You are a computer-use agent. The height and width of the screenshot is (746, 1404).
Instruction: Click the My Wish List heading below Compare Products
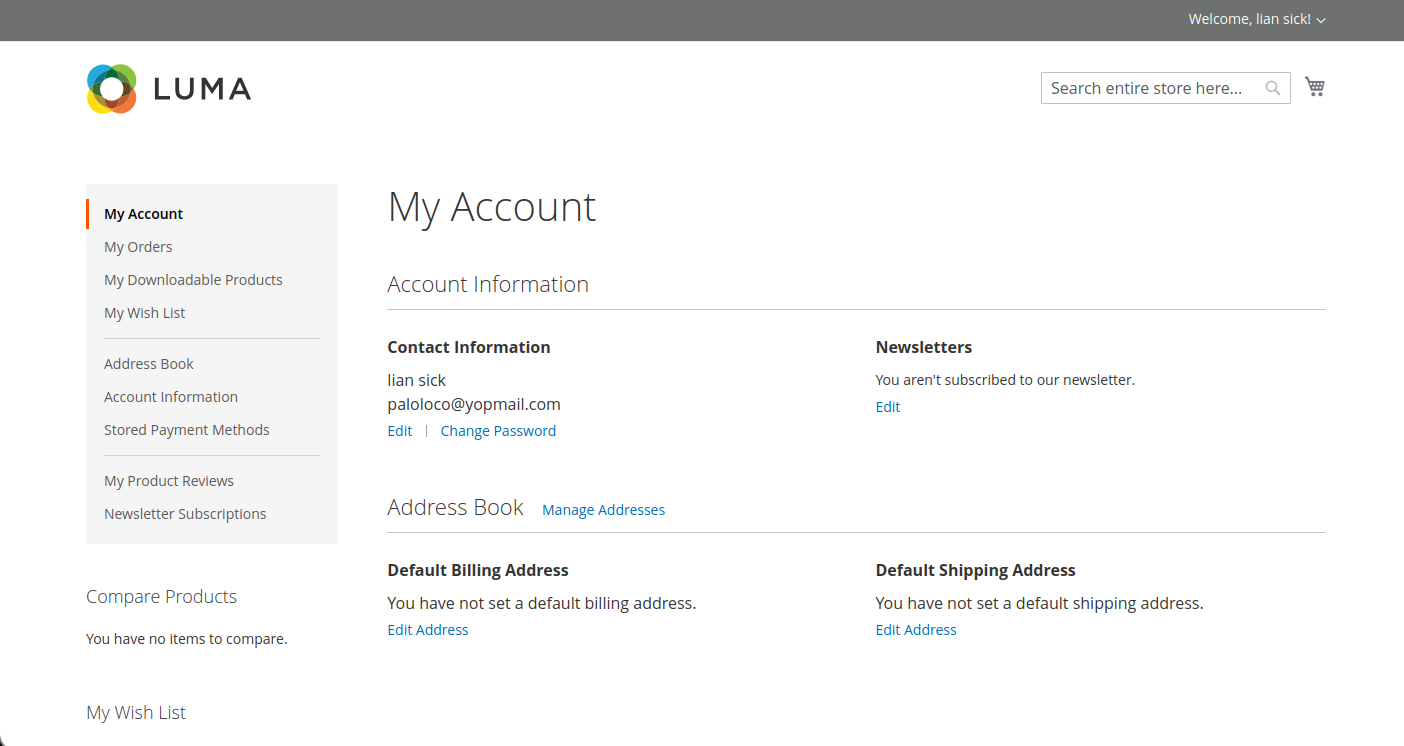click(136, 713)
